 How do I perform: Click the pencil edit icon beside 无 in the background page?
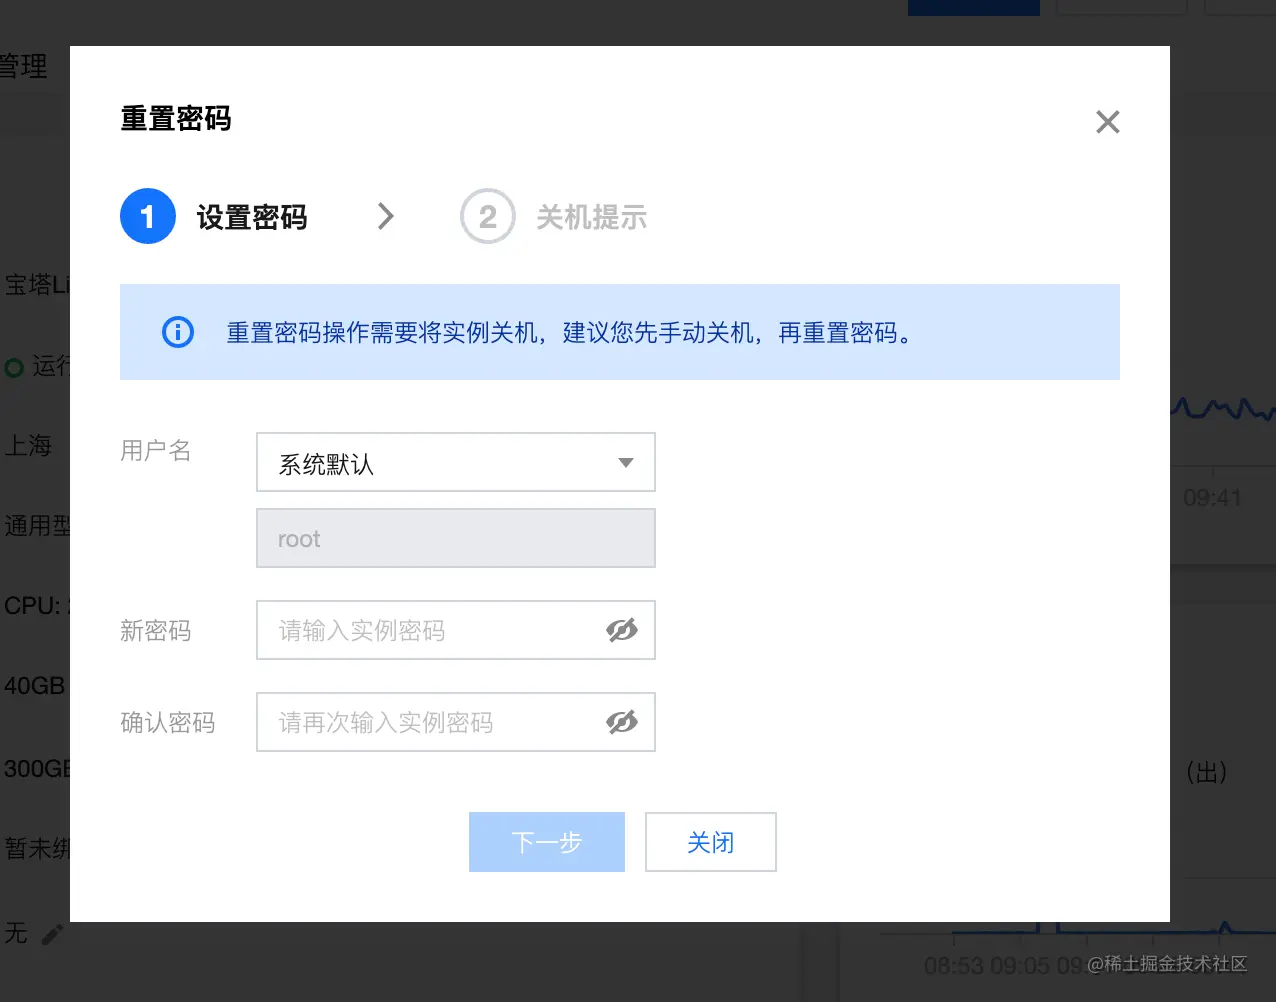click(52, 934)
